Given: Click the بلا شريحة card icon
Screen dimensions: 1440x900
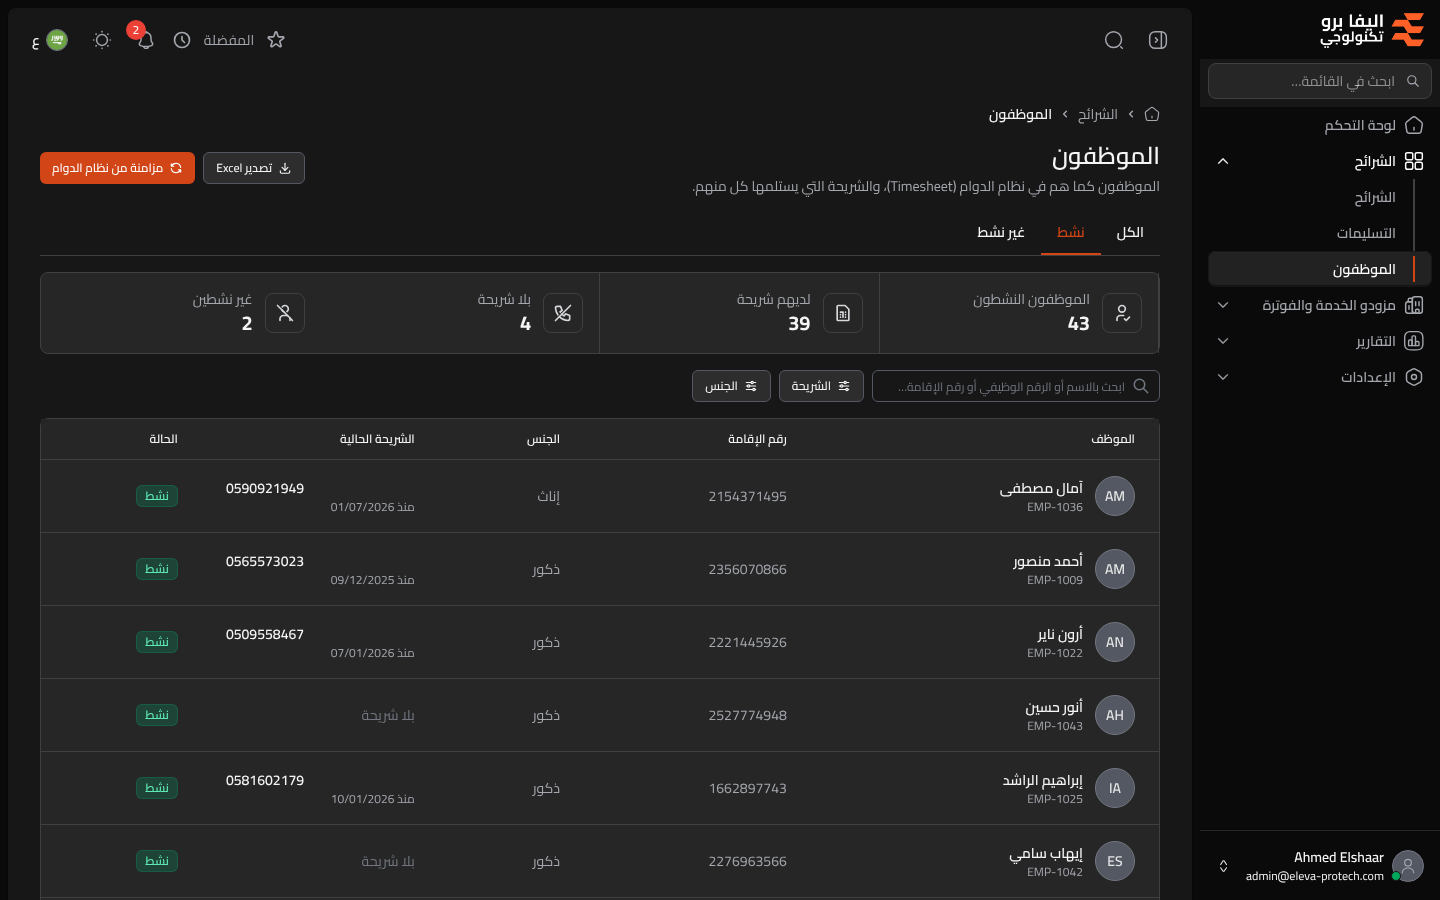Looking at the screenshot, I should pos(563,313).
